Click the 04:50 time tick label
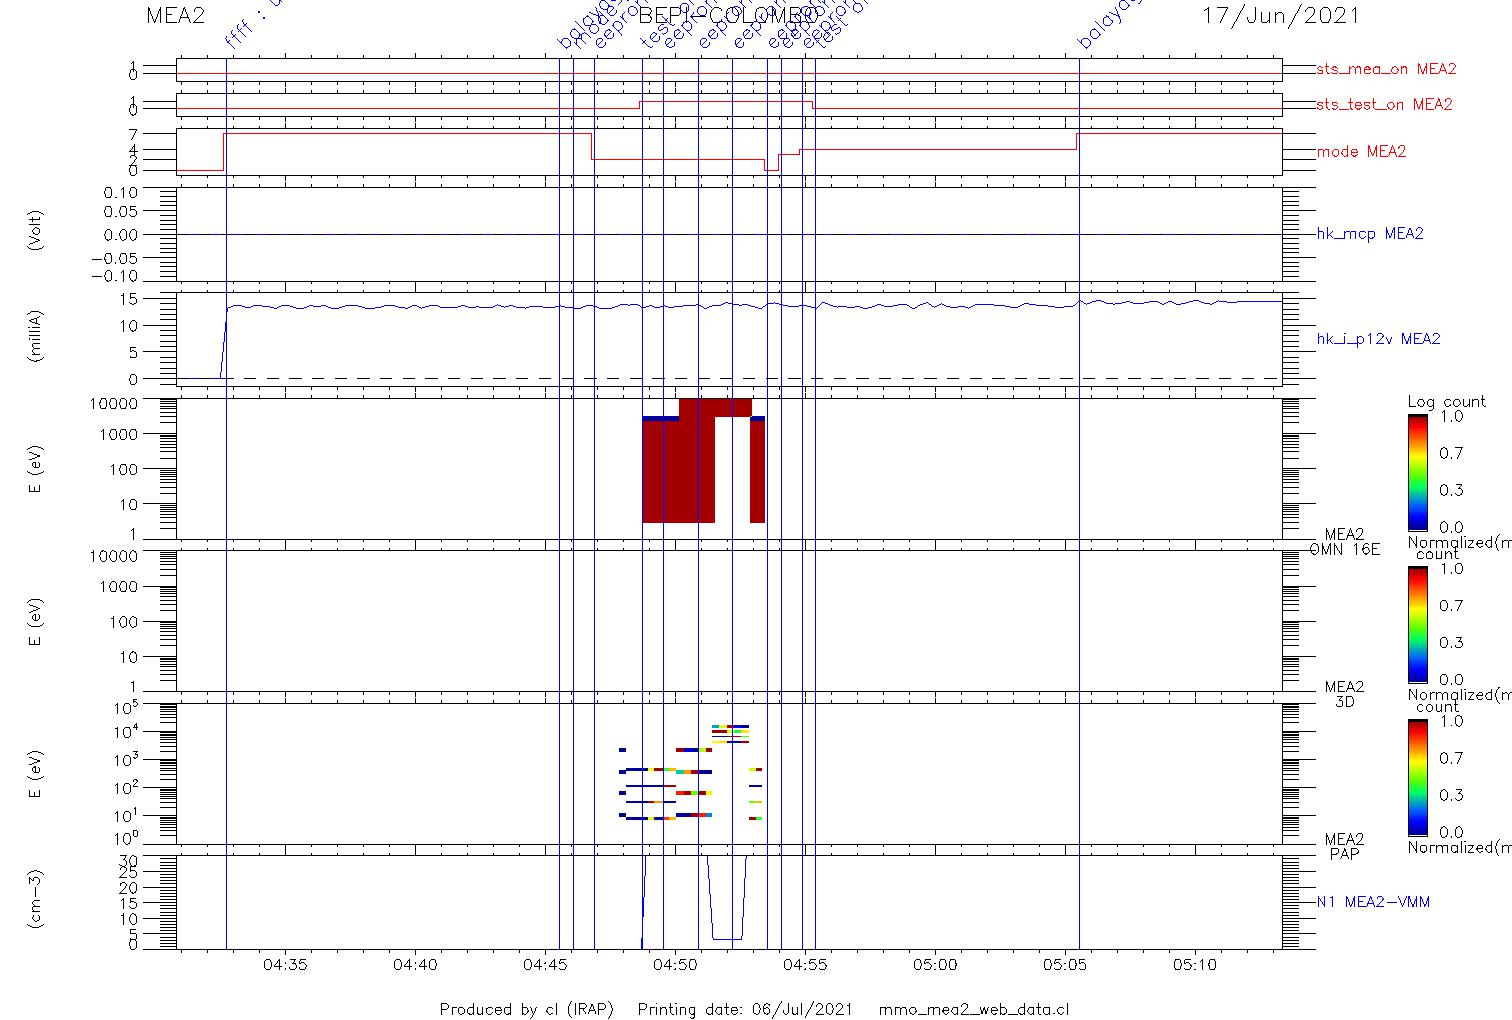The width and height of the screenshot is (1512, 1020). pyautogui.click(x=675, y=965)
